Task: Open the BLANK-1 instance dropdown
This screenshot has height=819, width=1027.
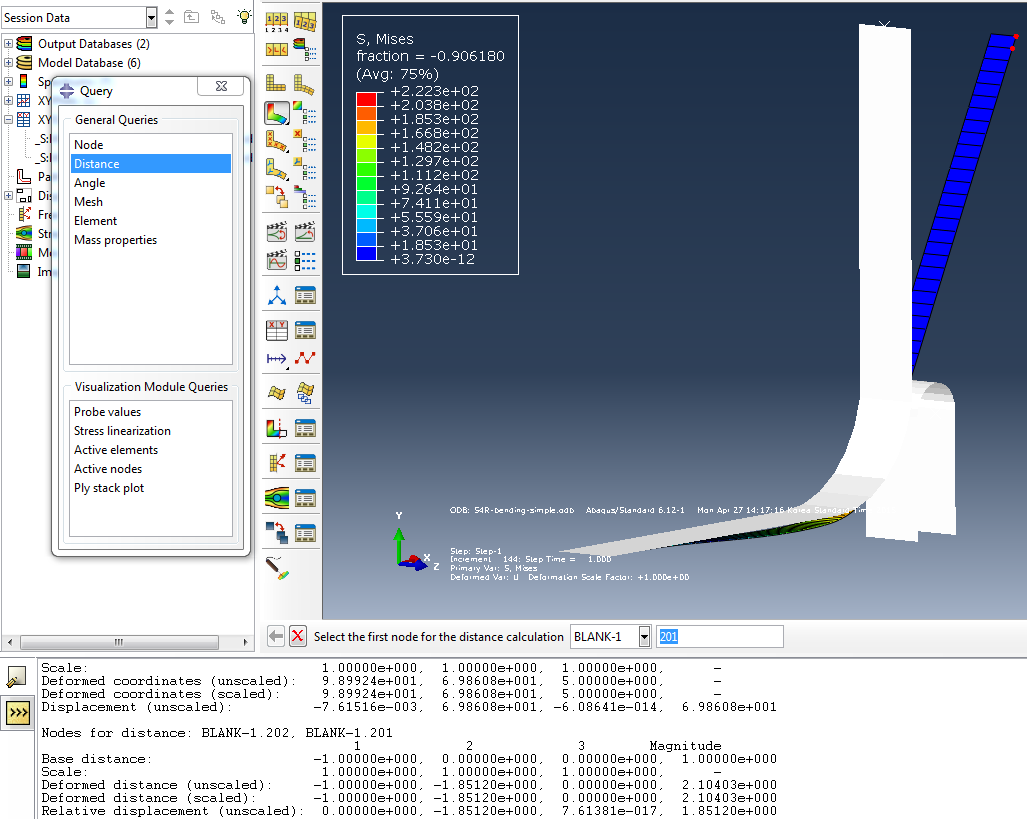Action: coord(644,637)
